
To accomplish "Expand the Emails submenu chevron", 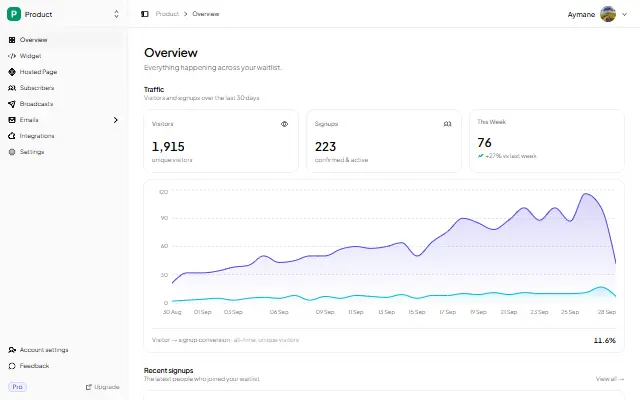I will [116, 120].
